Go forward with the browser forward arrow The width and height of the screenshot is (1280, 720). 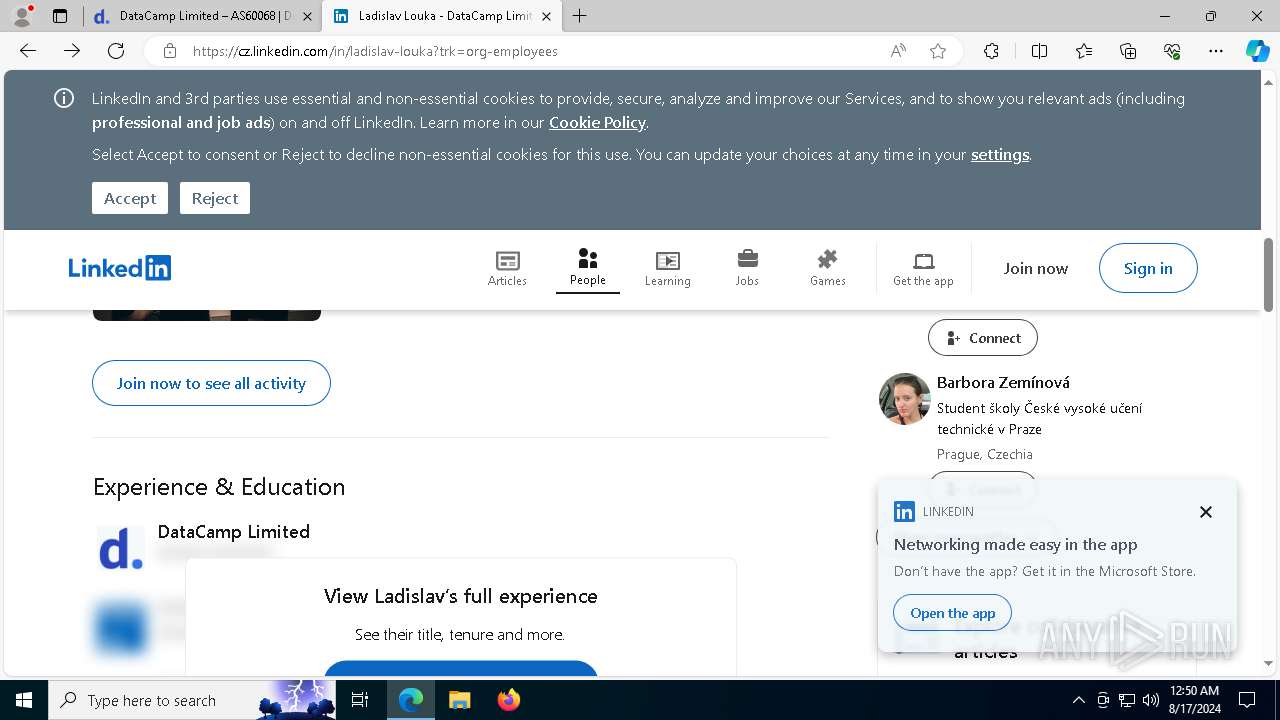(x=72, y=51)
